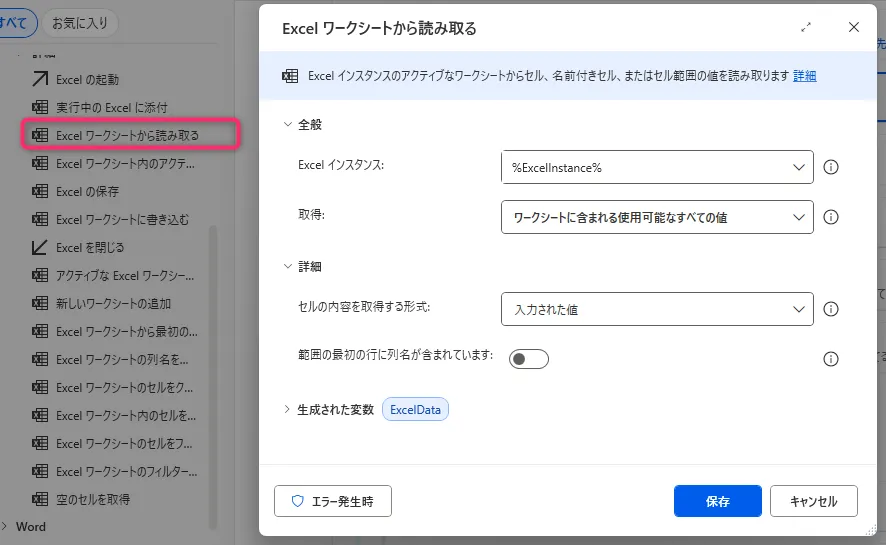Collapse the 詳細 section
Image resolution: width=886 pixels, height=545 pixels.
288,267
